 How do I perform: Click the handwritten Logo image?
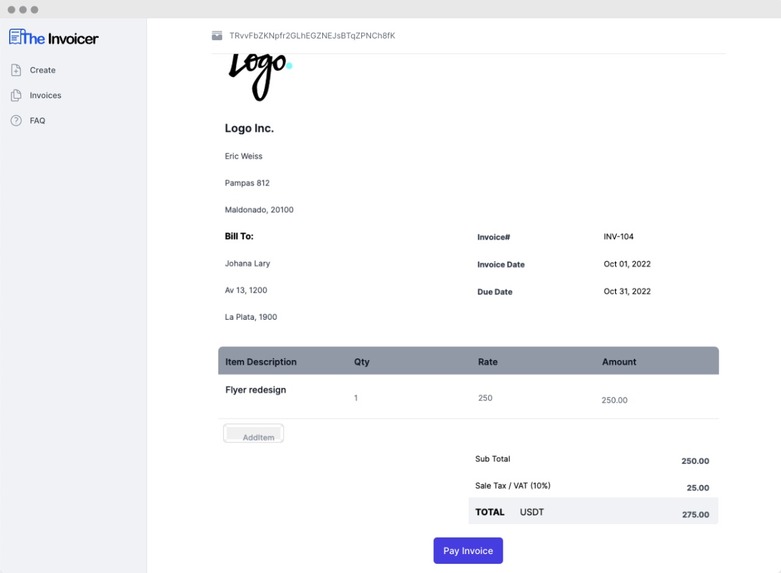260,77
